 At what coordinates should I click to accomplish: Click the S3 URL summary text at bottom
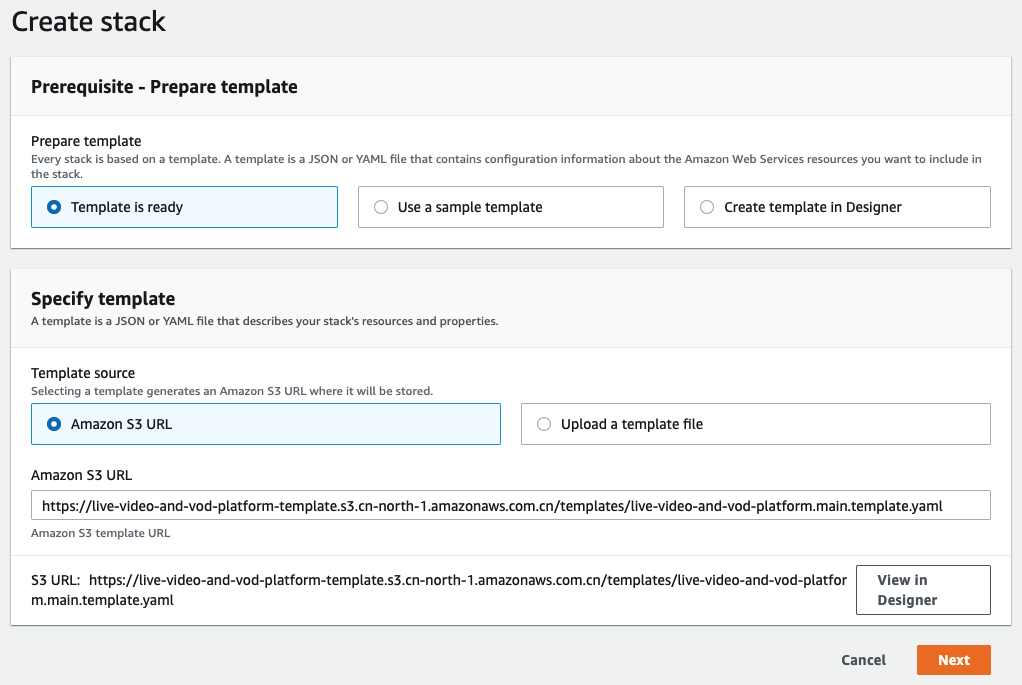point(439,590)
